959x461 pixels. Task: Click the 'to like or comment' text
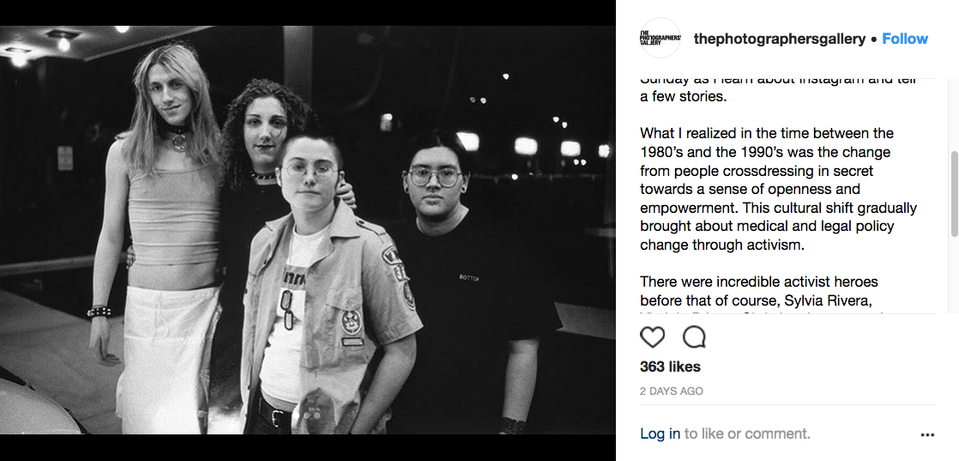tap(747, 433)
